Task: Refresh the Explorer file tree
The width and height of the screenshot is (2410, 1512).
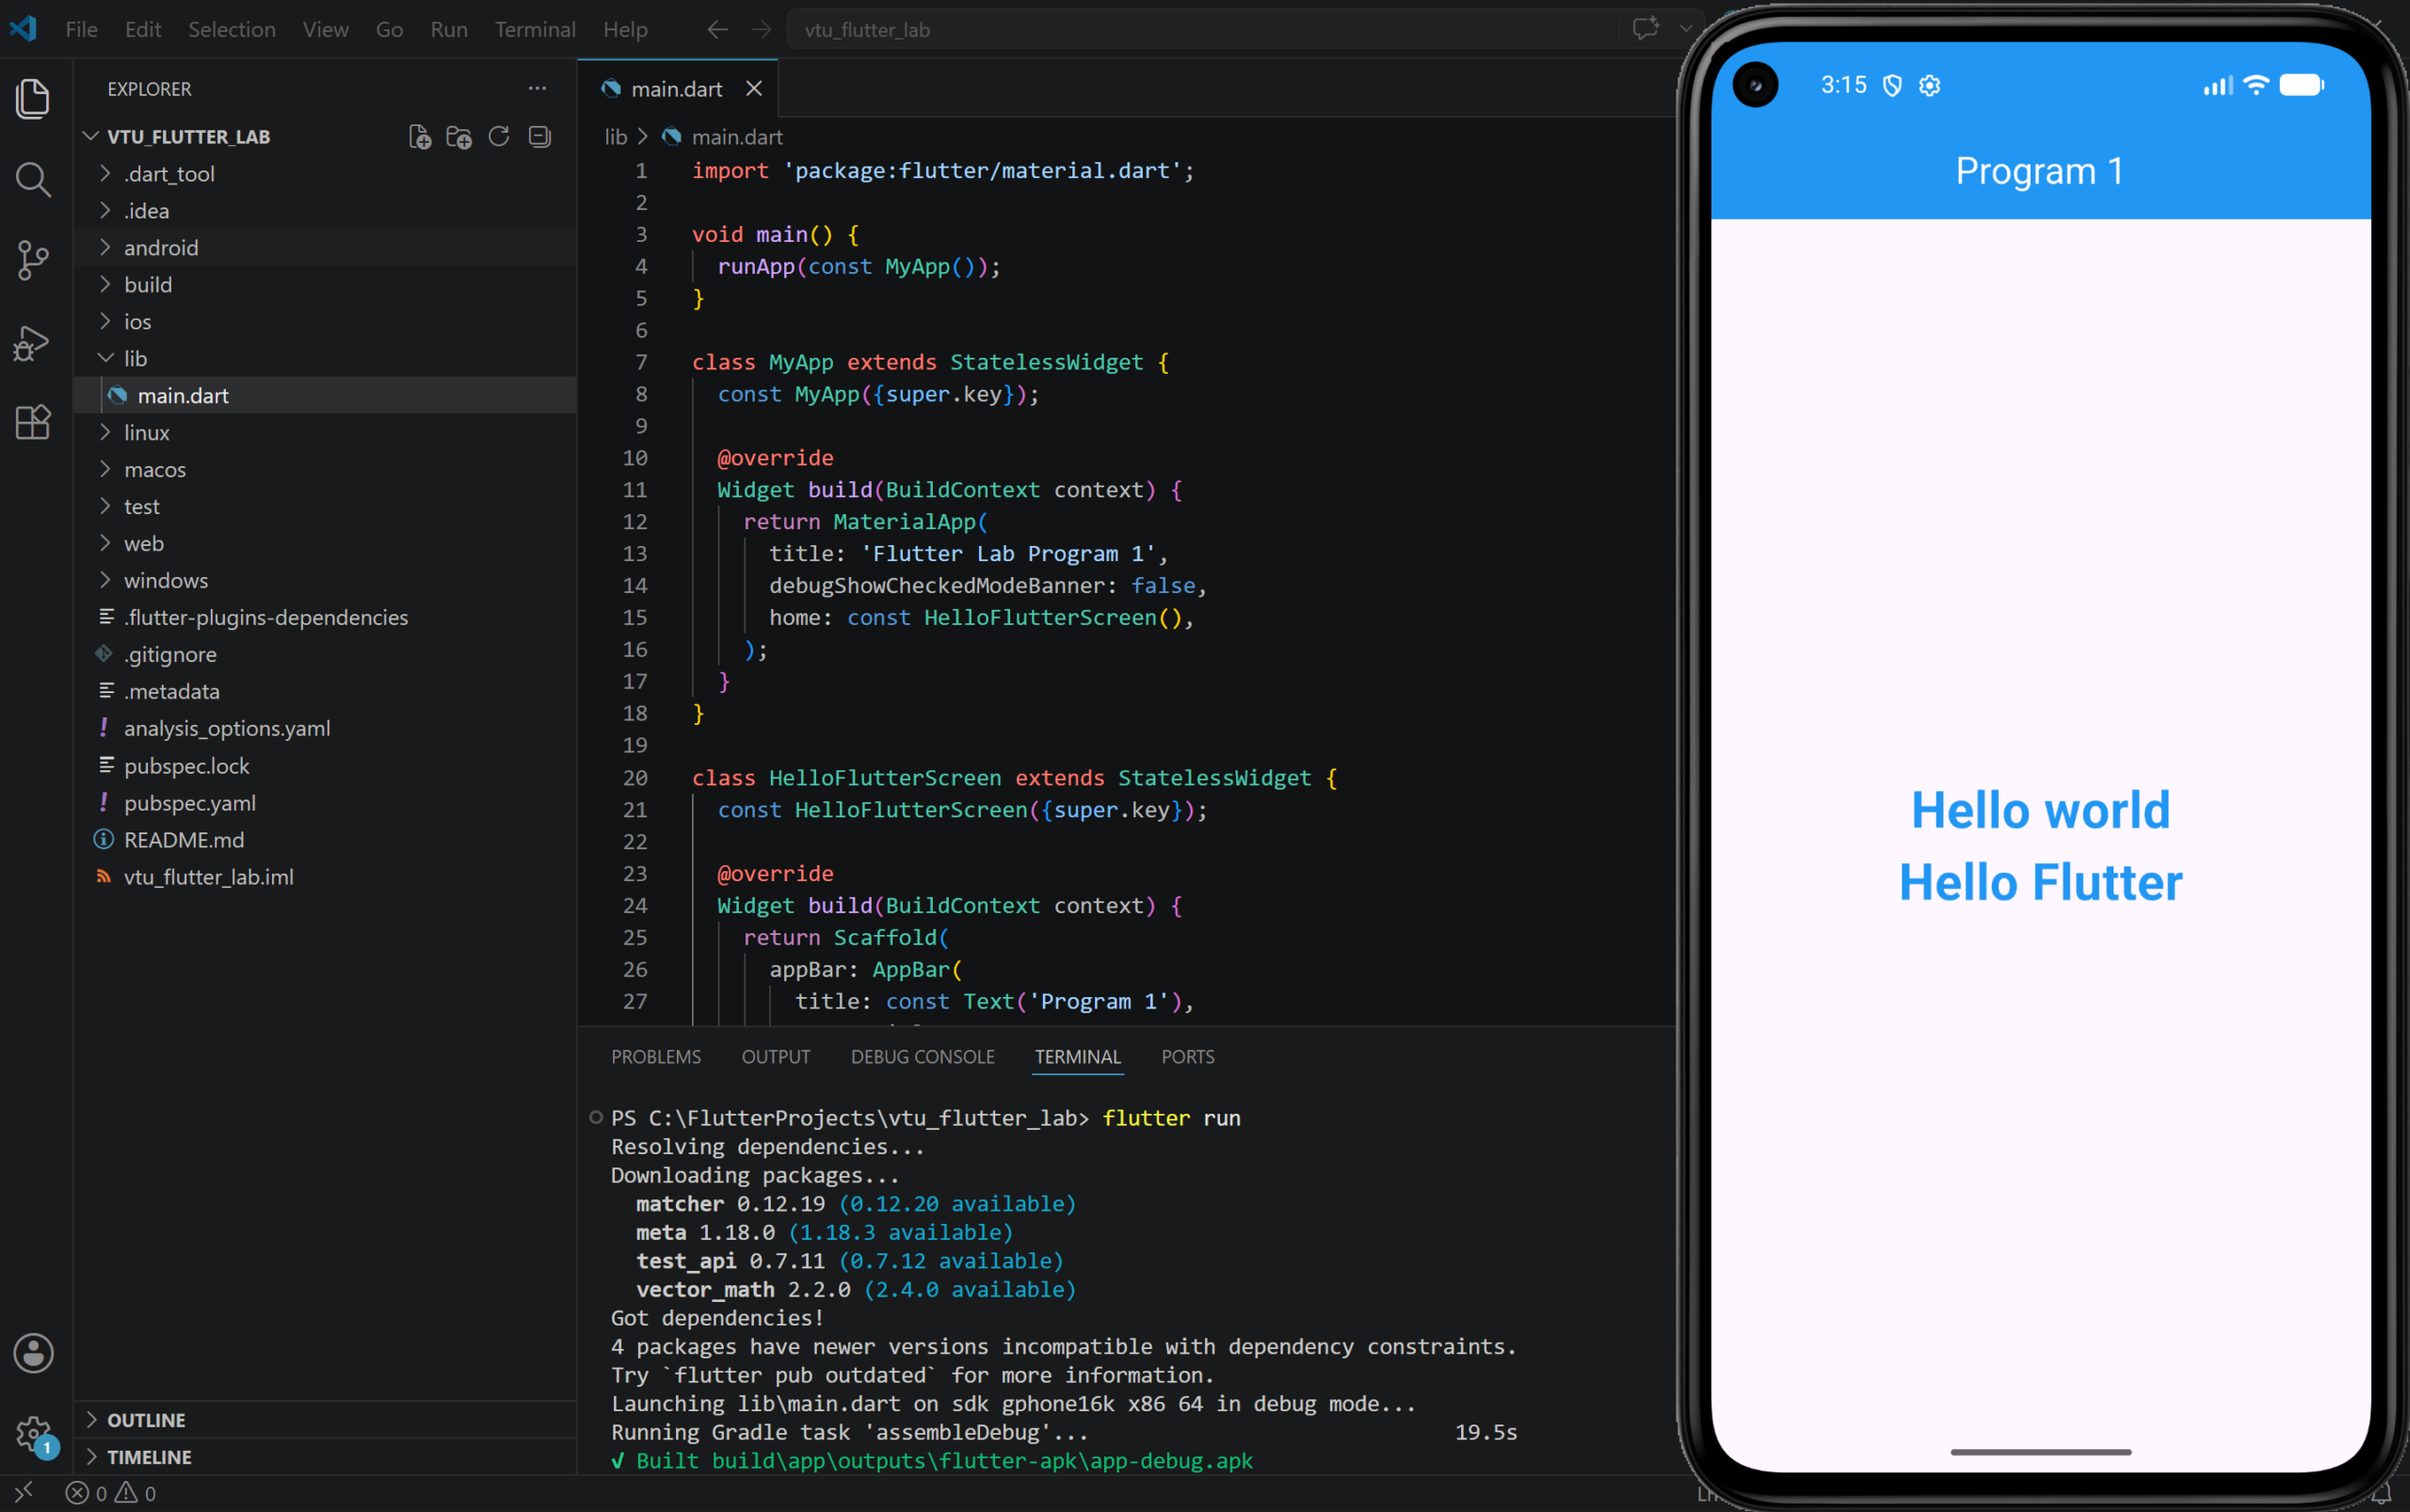Action: [499, 136]
